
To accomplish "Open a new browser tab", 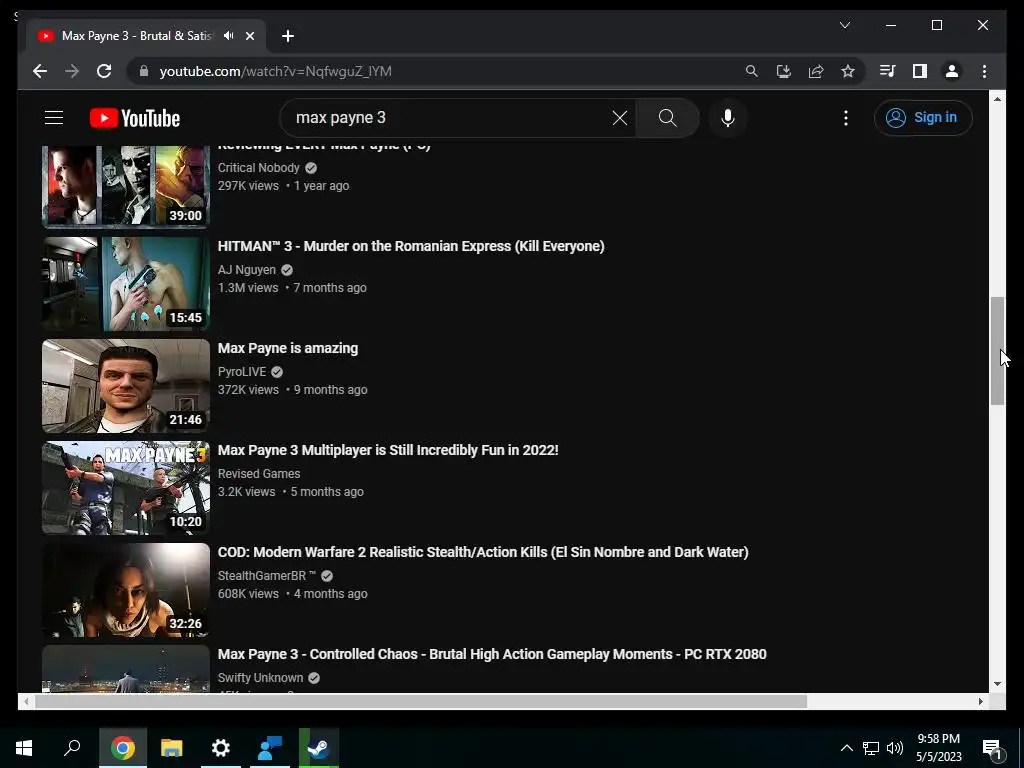I will [x=288, y=36].
